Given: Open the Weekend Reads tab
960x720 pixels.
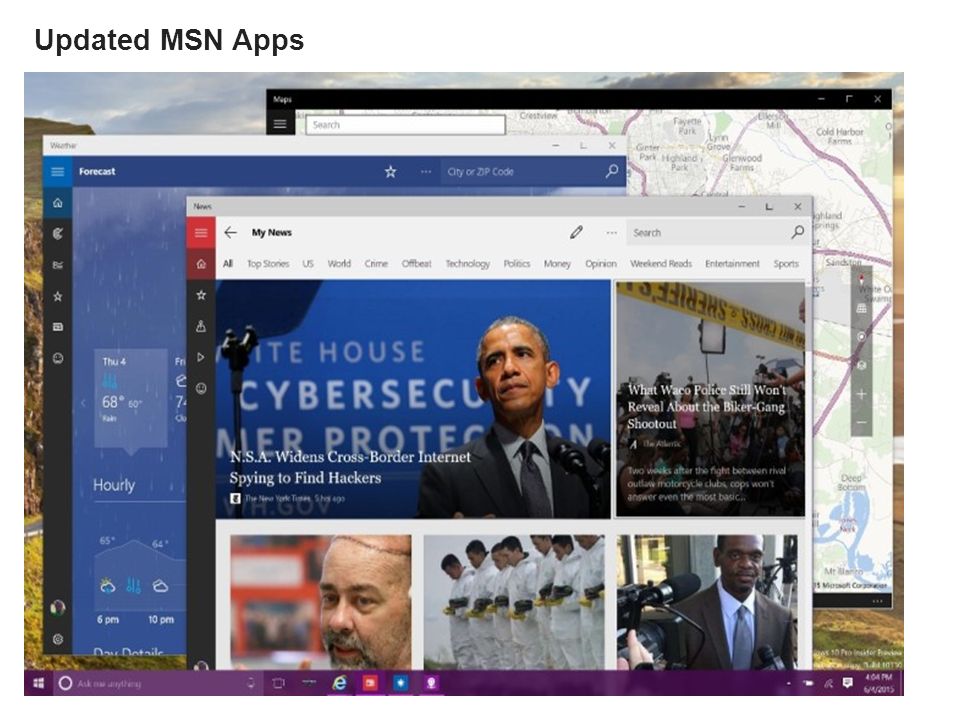Looking at the screenshot, I should pyautogui.click(x=661, y=264).
